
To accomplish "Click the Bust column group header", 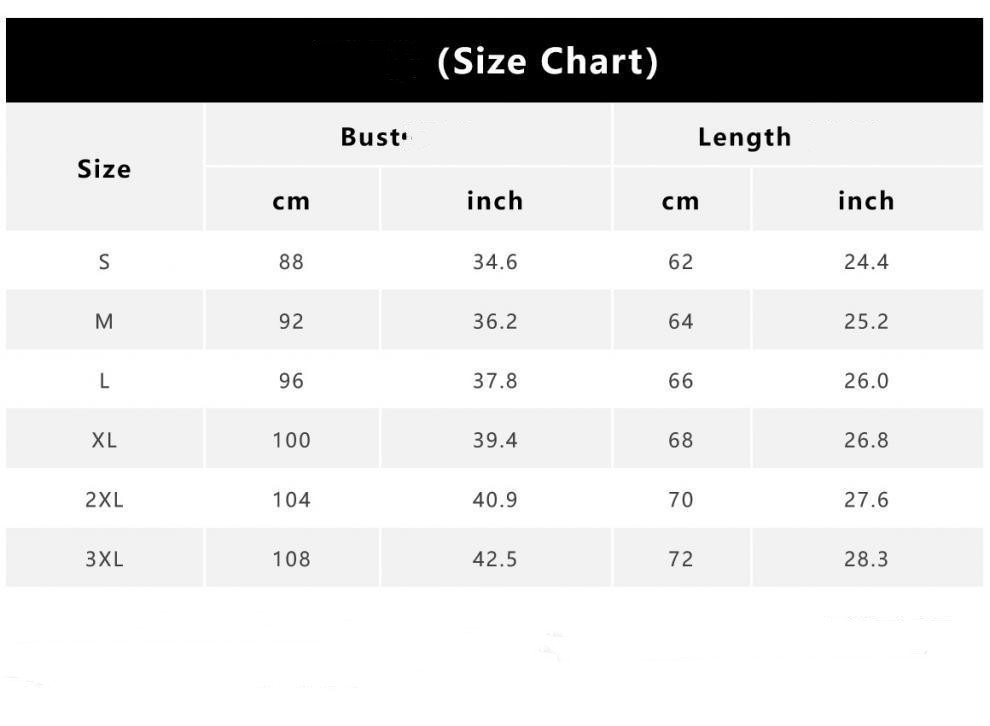I will pyautogui.click(x=375, y=137).
